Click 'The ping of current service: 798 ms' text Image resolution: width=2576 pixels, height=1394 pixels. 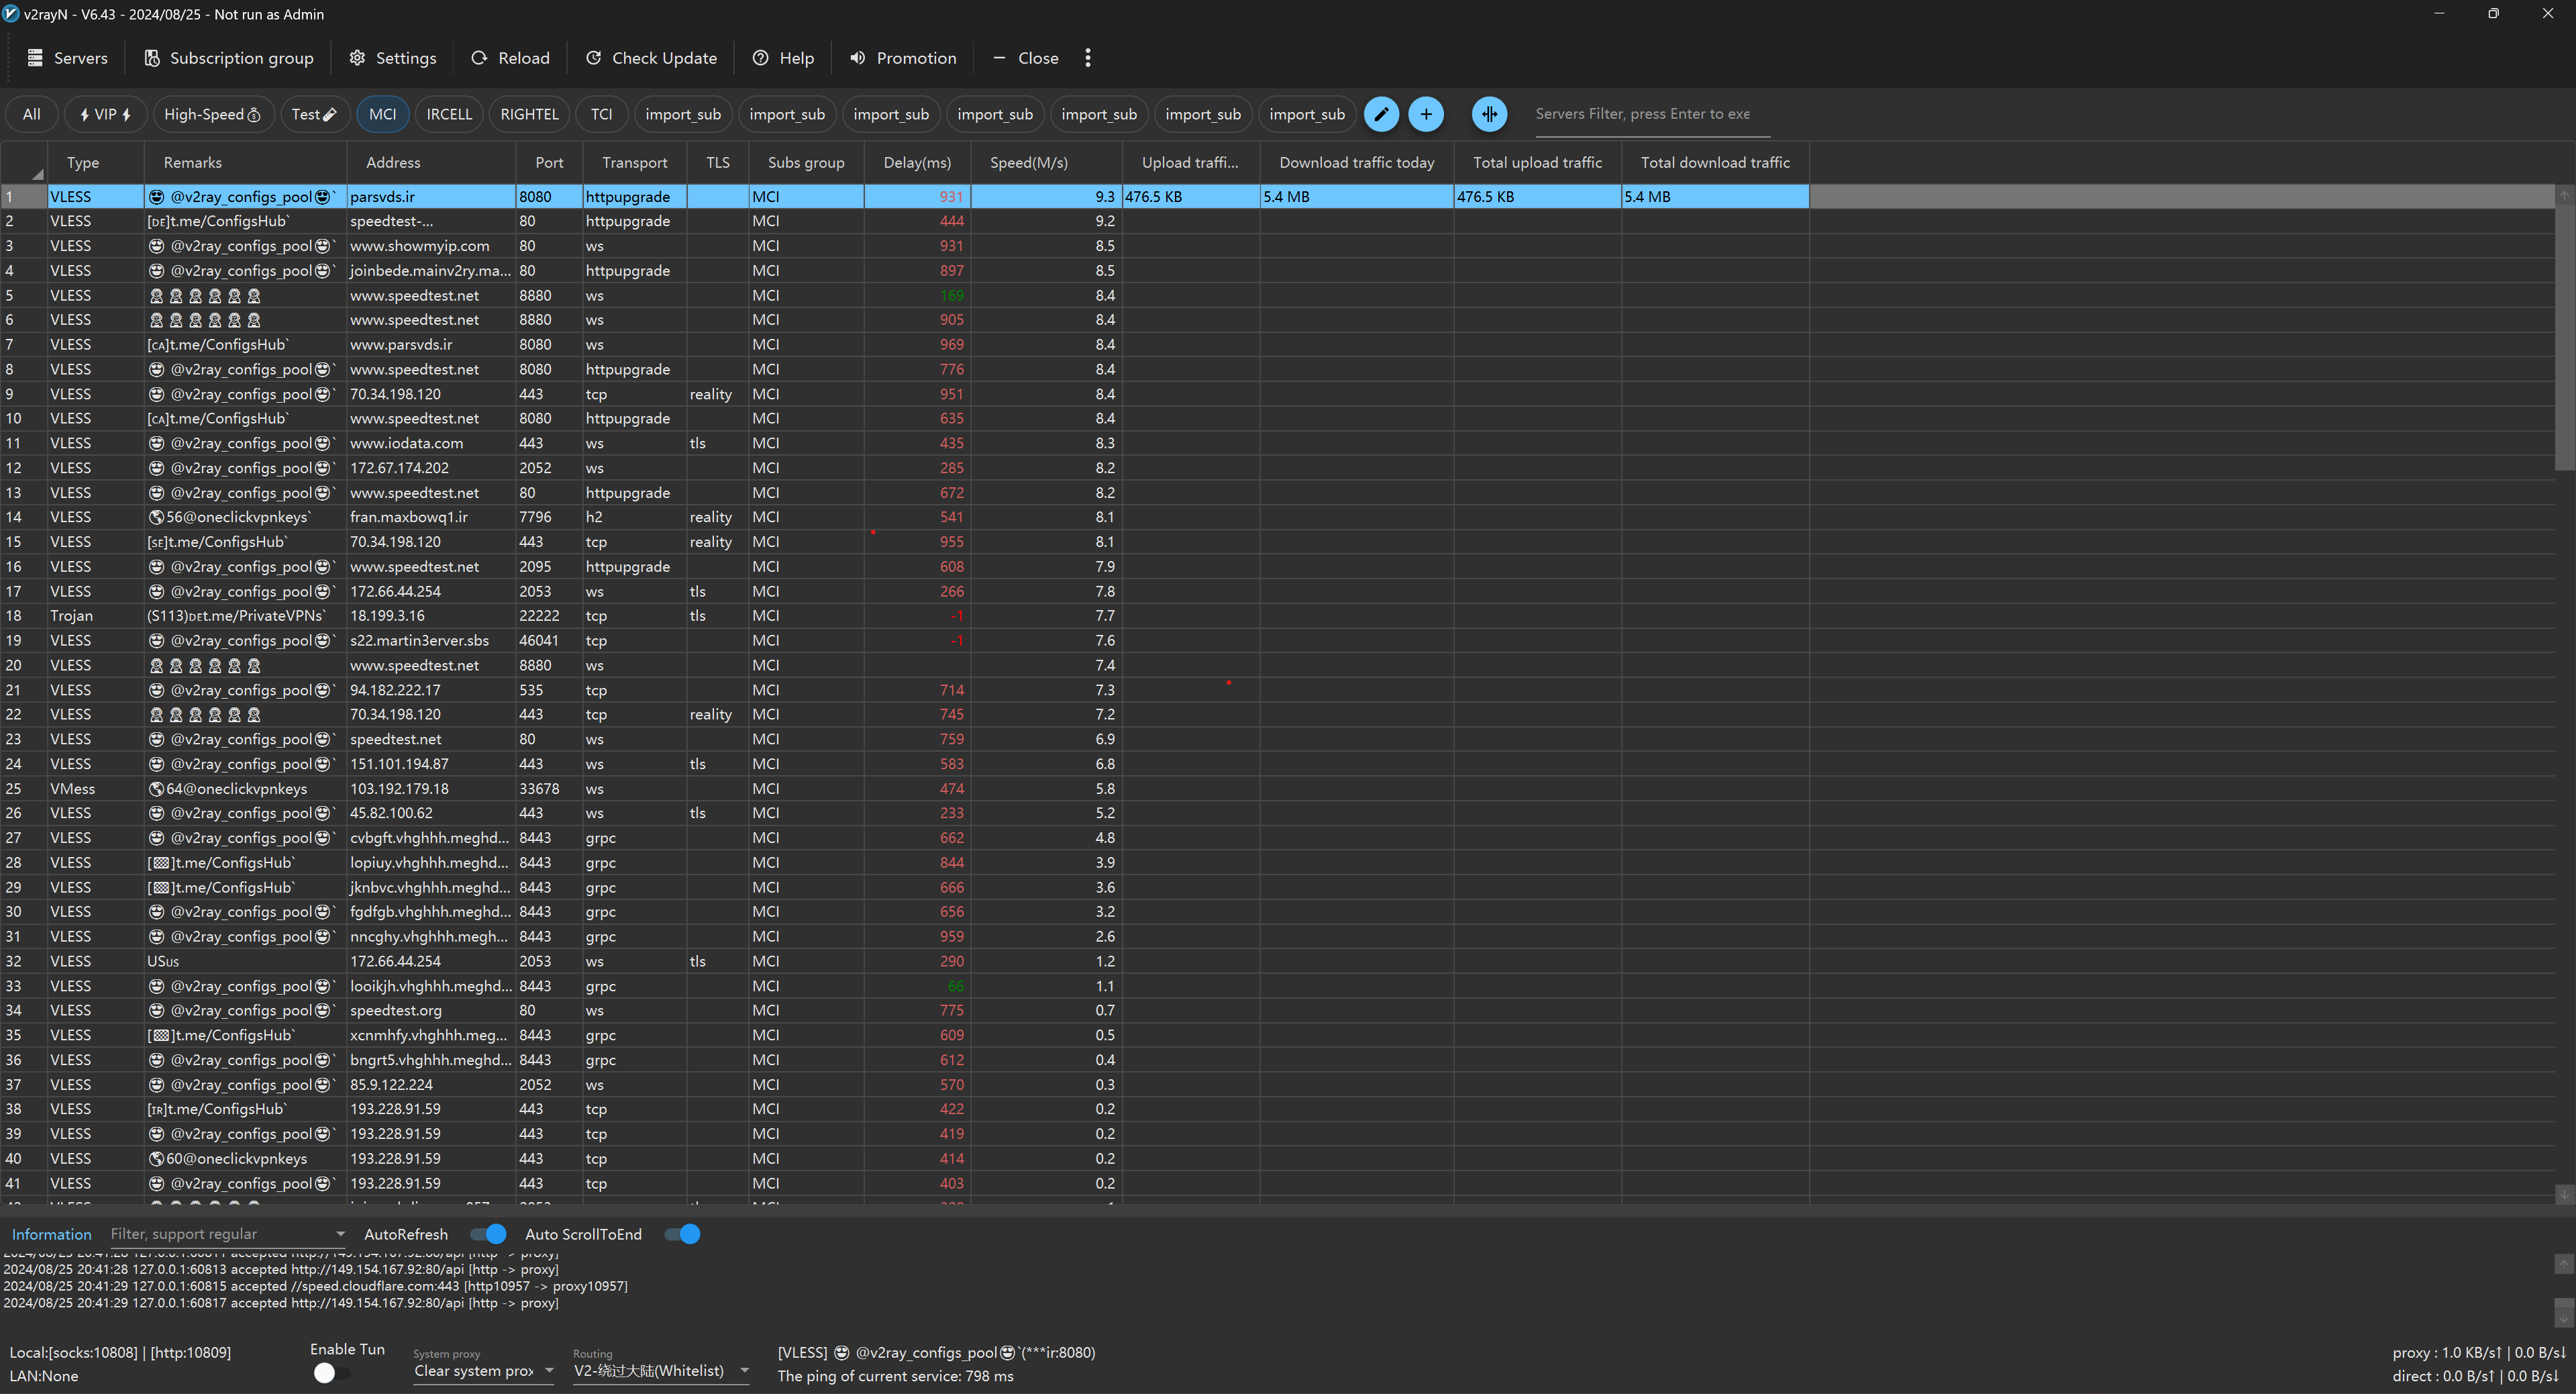895,1376
